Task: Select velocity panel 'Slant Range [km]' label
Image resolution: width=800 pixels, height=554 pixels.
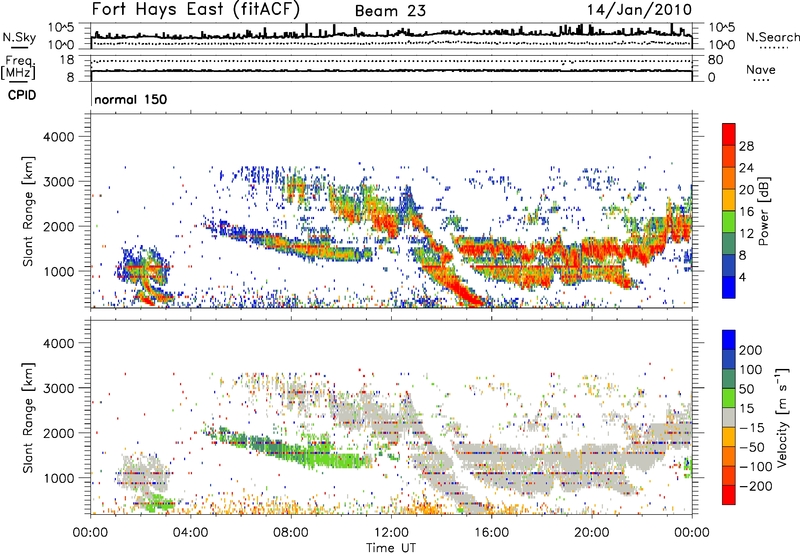Action: [x=29, y=418]
